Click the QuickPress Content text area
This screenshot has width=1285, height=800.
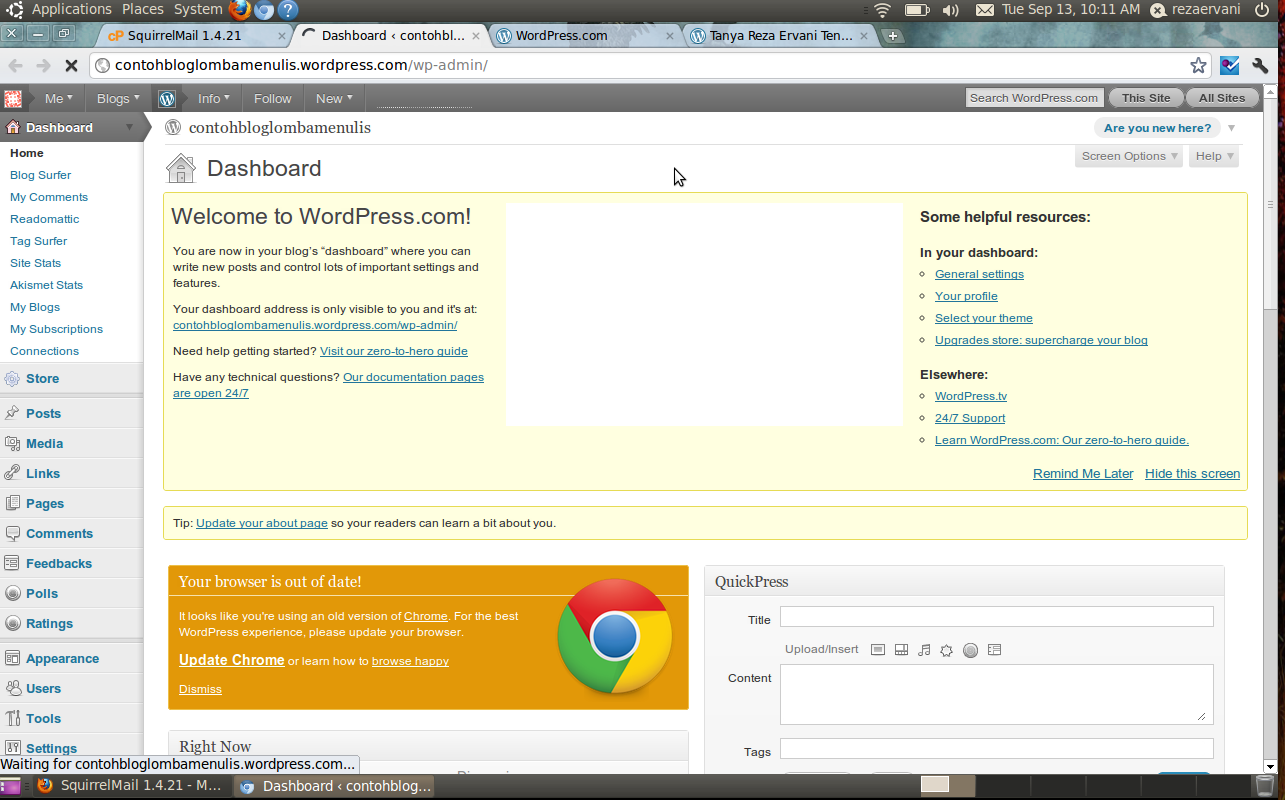pos(997,694)
